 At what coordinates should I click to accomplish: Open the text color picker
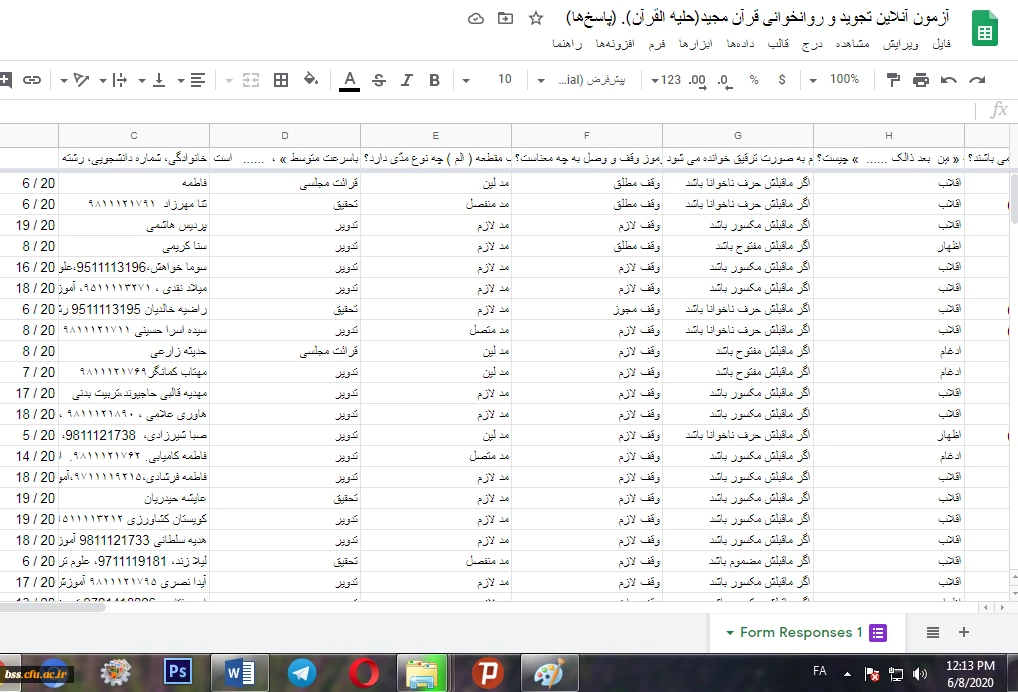click(x=349, y=80)
